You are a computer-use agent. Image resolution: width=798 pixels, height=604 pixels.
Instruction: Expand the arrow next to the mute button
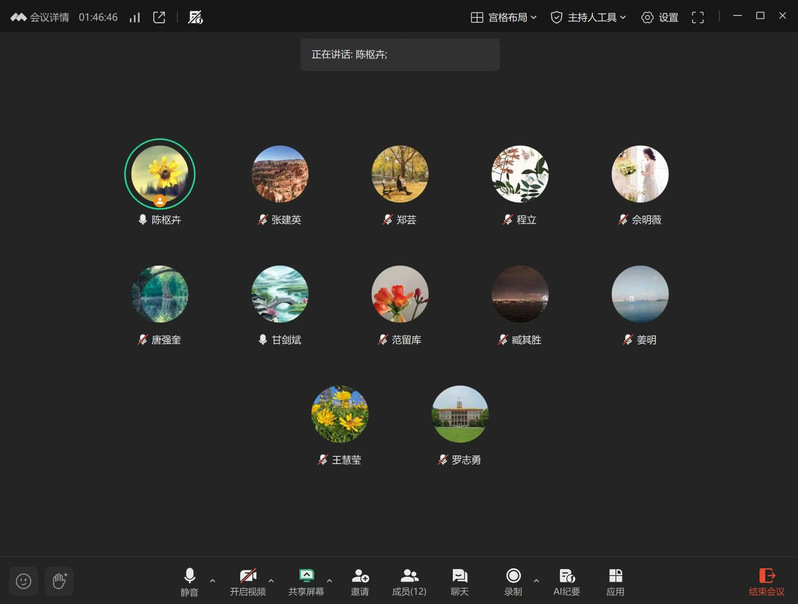212,580
